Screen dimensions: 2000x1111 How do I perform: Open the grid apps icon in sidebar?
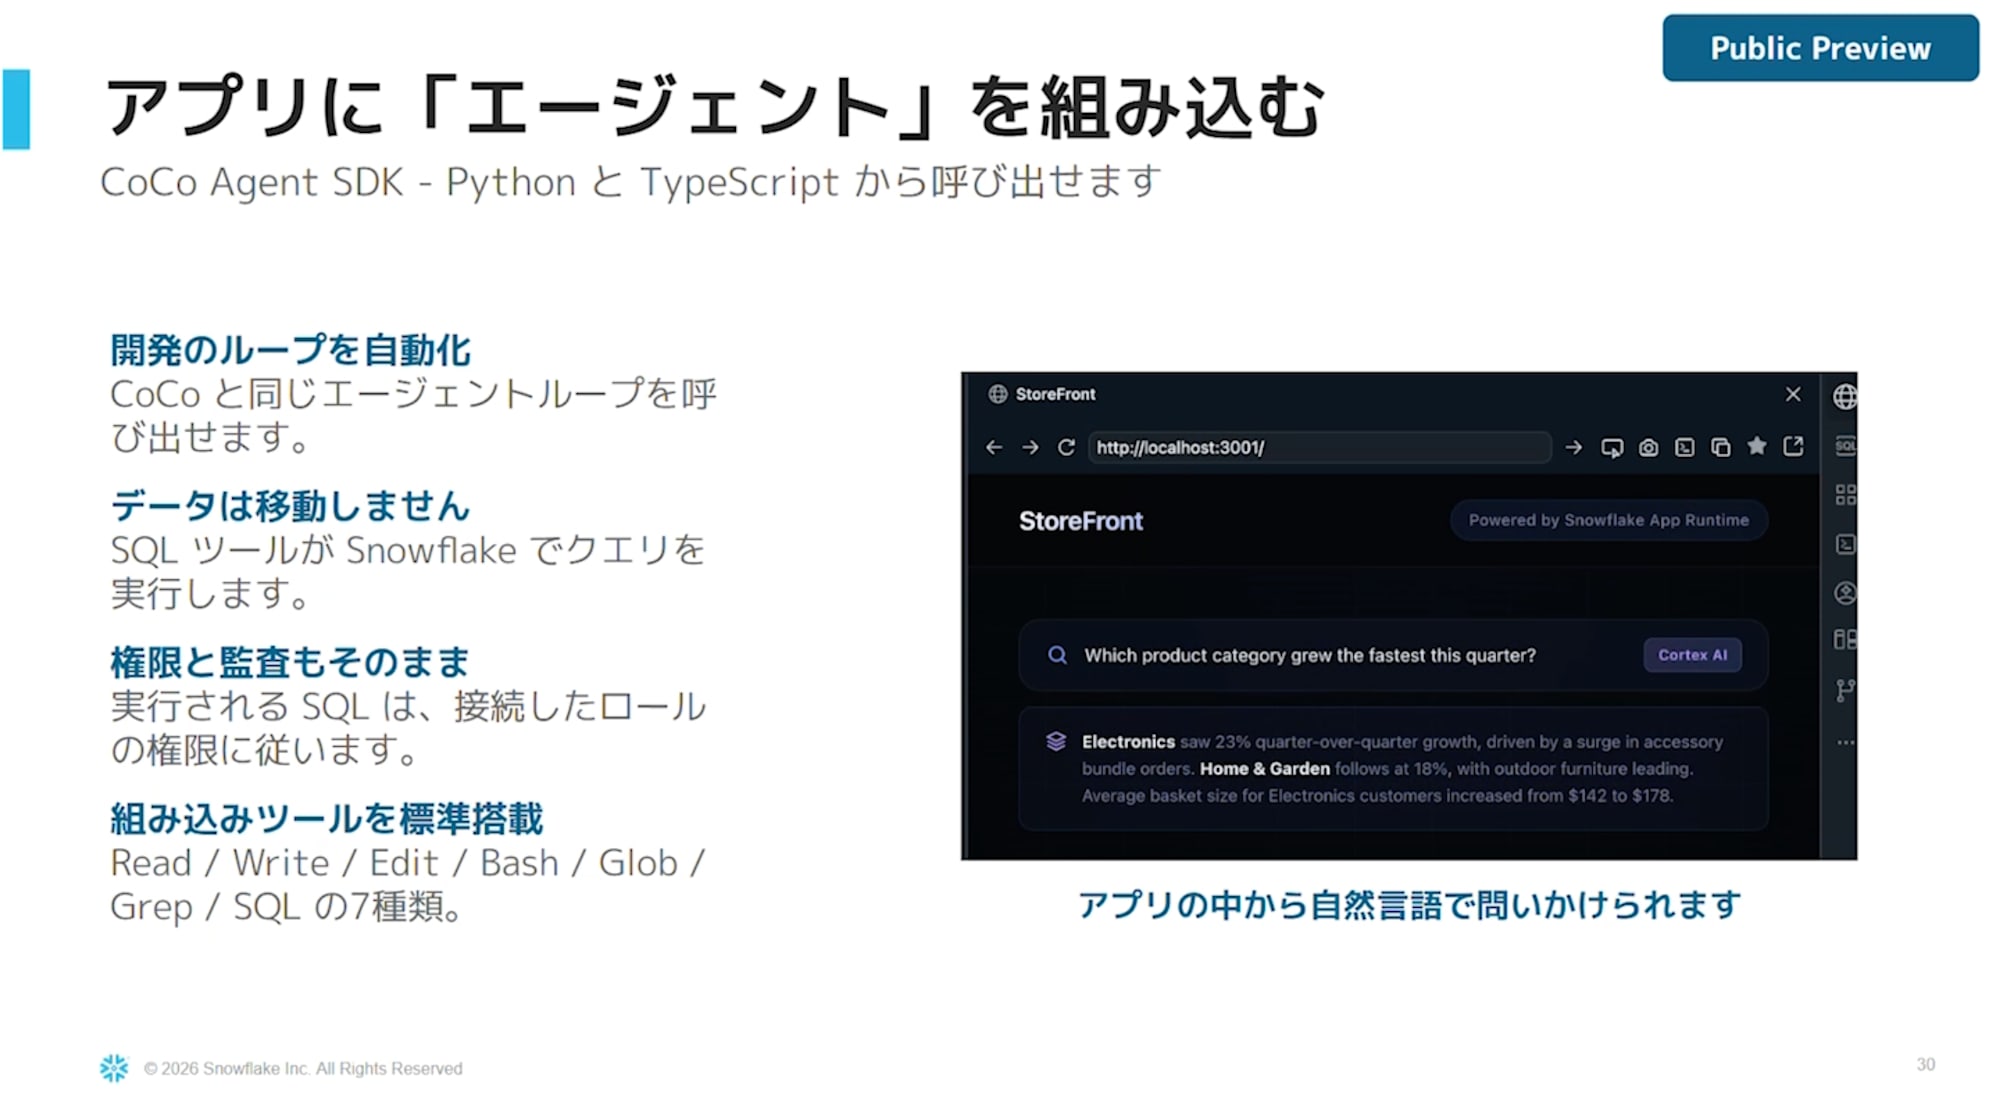pyautogui.click(x=1846, y=494)
